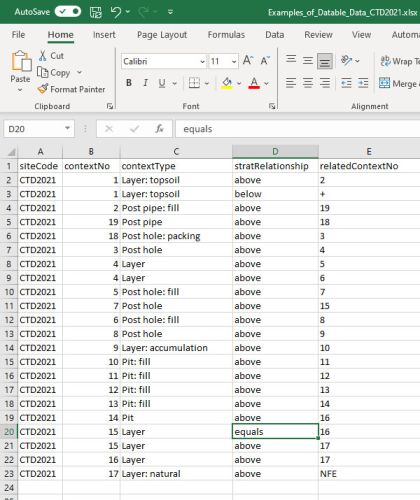Screen dimensions: 420x500
Task: Click Top Align icon
Action: 291,60
